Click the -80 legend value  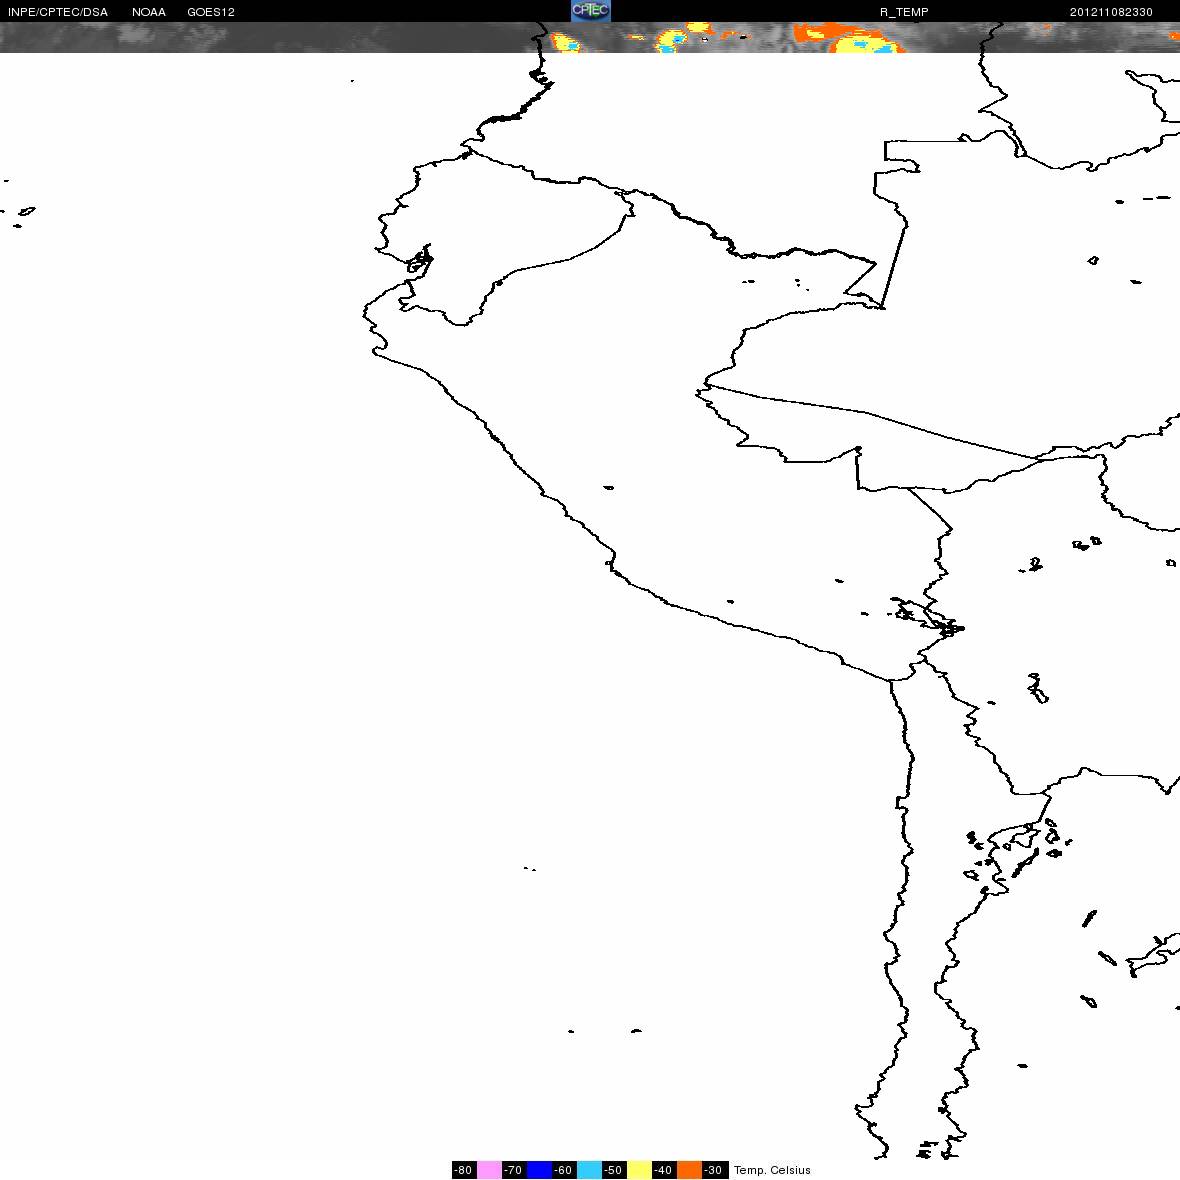click(x=464, y=1170)
